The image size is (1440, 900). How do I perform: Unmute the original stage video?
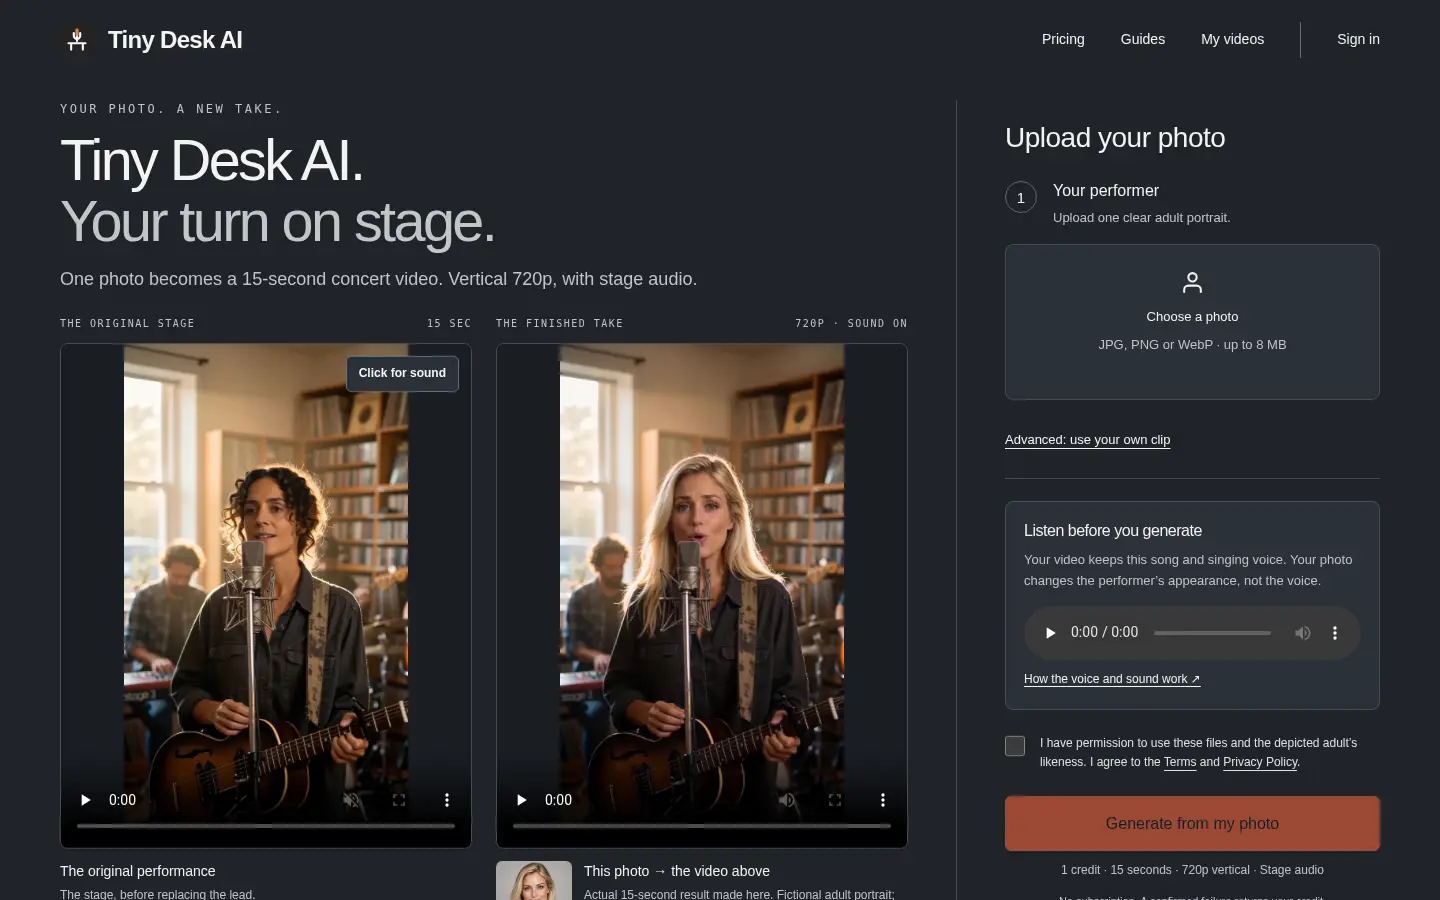351,800
